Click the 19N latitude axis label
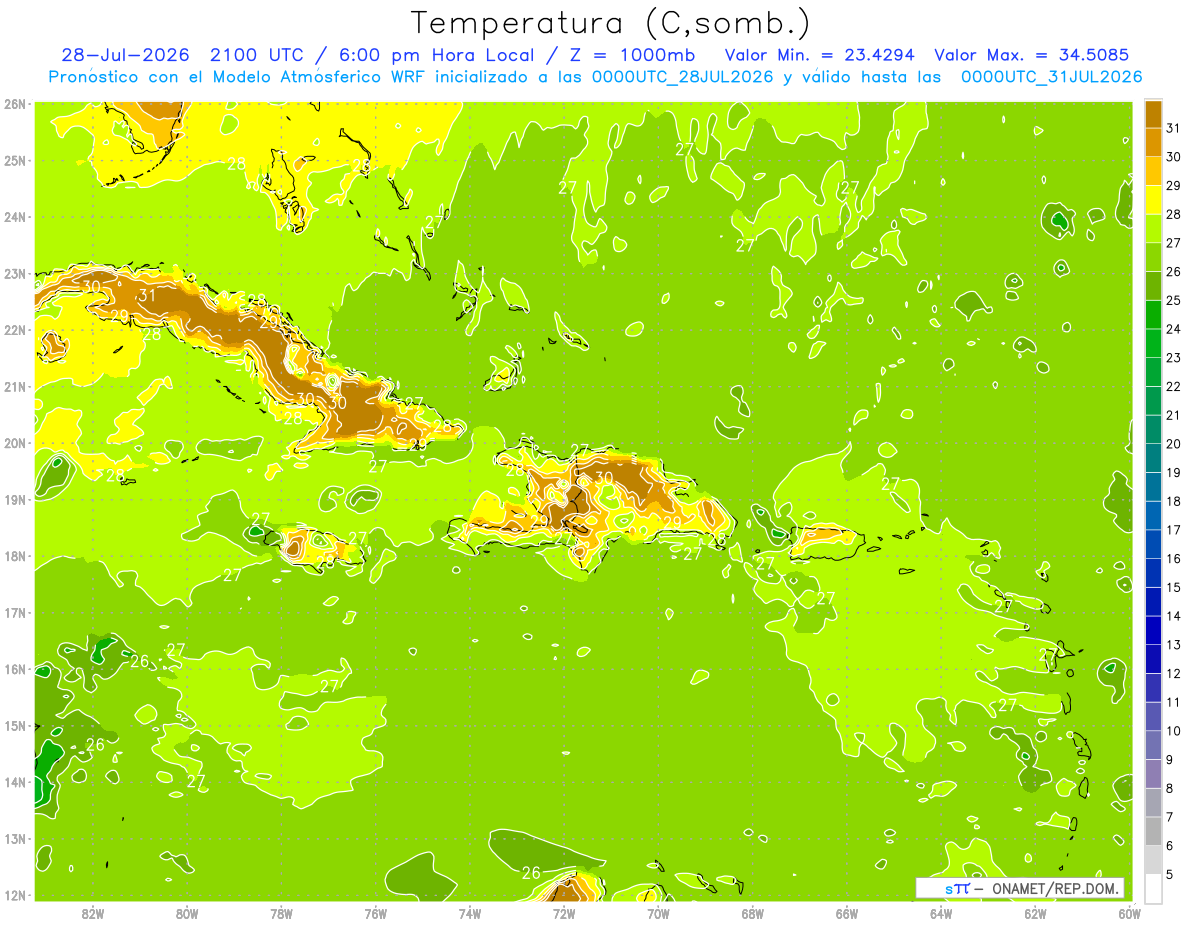 point(14,500)
